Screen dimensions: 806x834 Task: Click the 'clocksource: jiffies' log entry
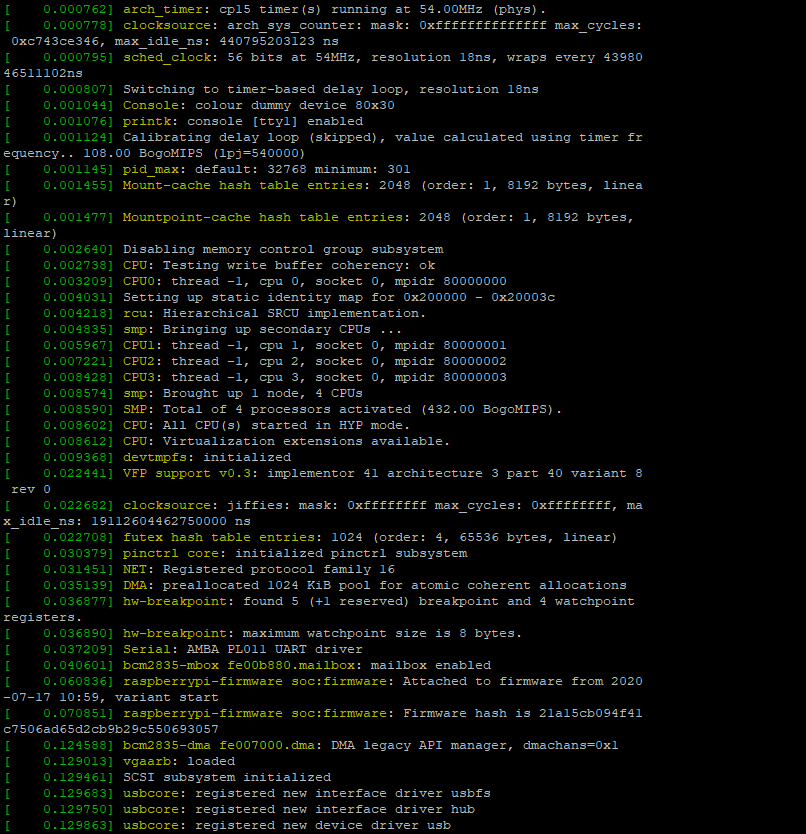(383, 505)
